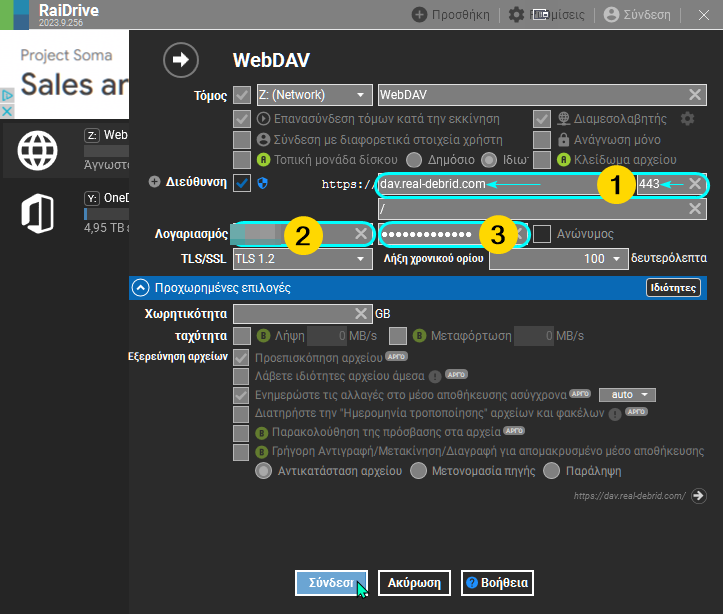Select the Αντικατάσταση αρχείου radio button
This screenshot has width=723, height=614.
pyautogui.click(x=263, y=471)
